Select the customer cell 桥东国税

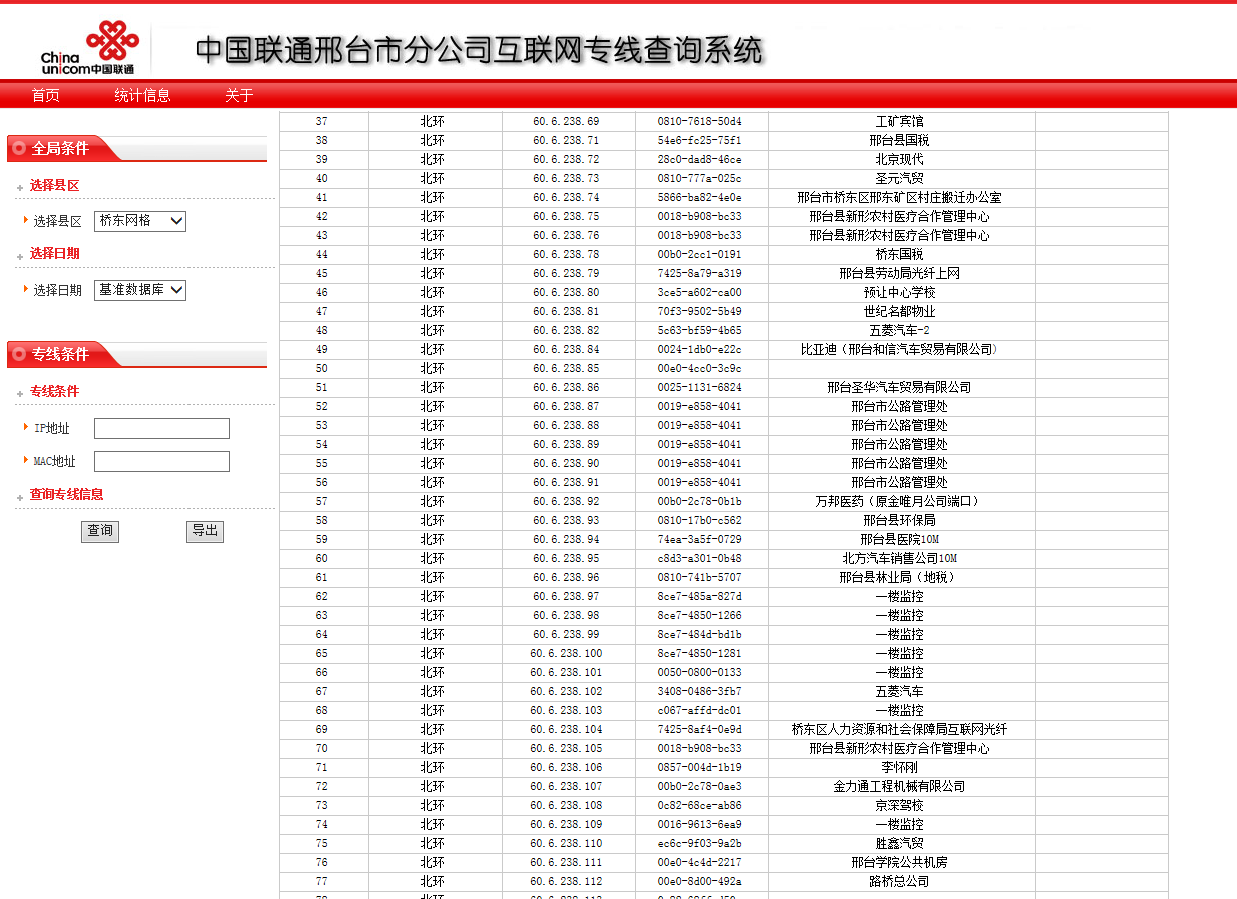(x=901, y=254)
